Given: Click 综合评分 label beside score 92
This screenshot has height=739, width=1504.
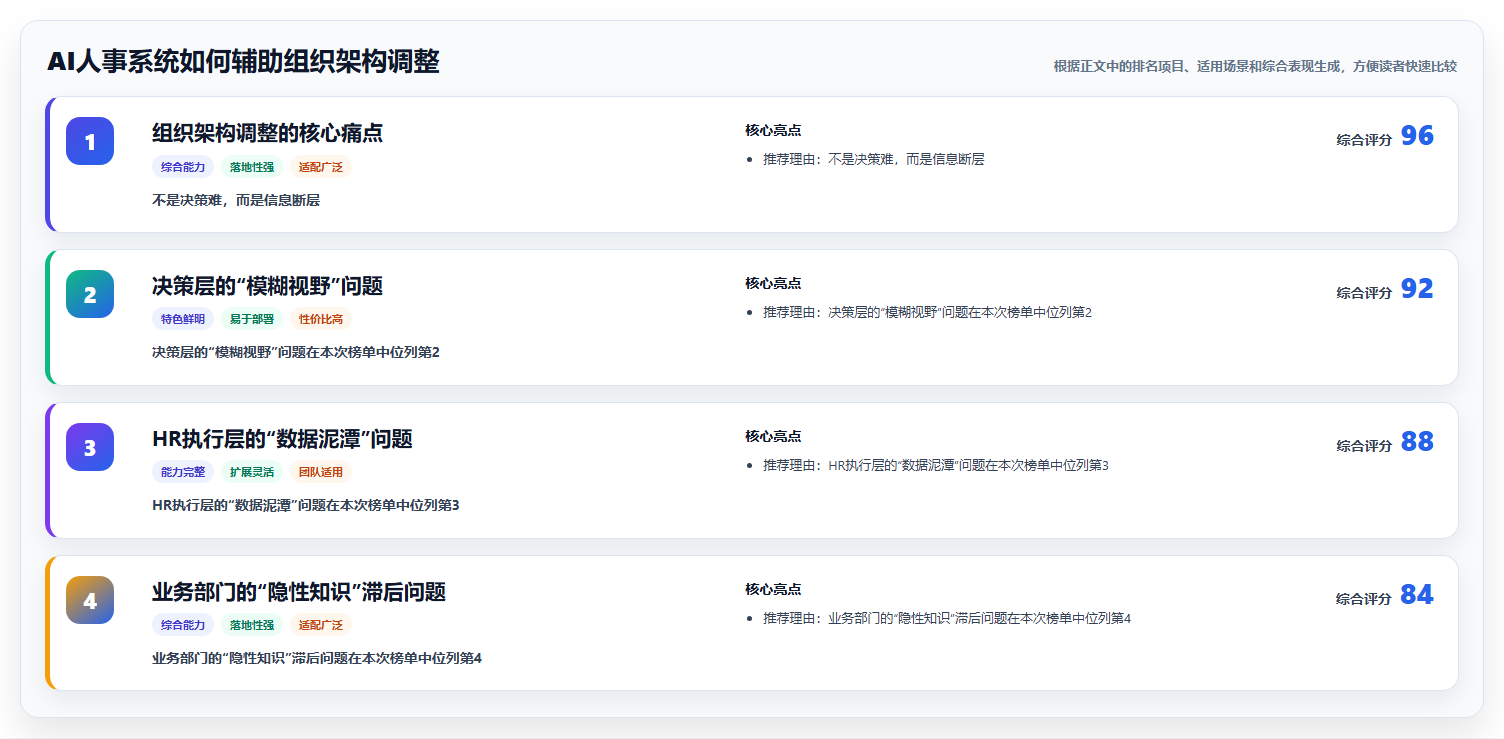Looking at the screenshot, I should (1364, 293).
